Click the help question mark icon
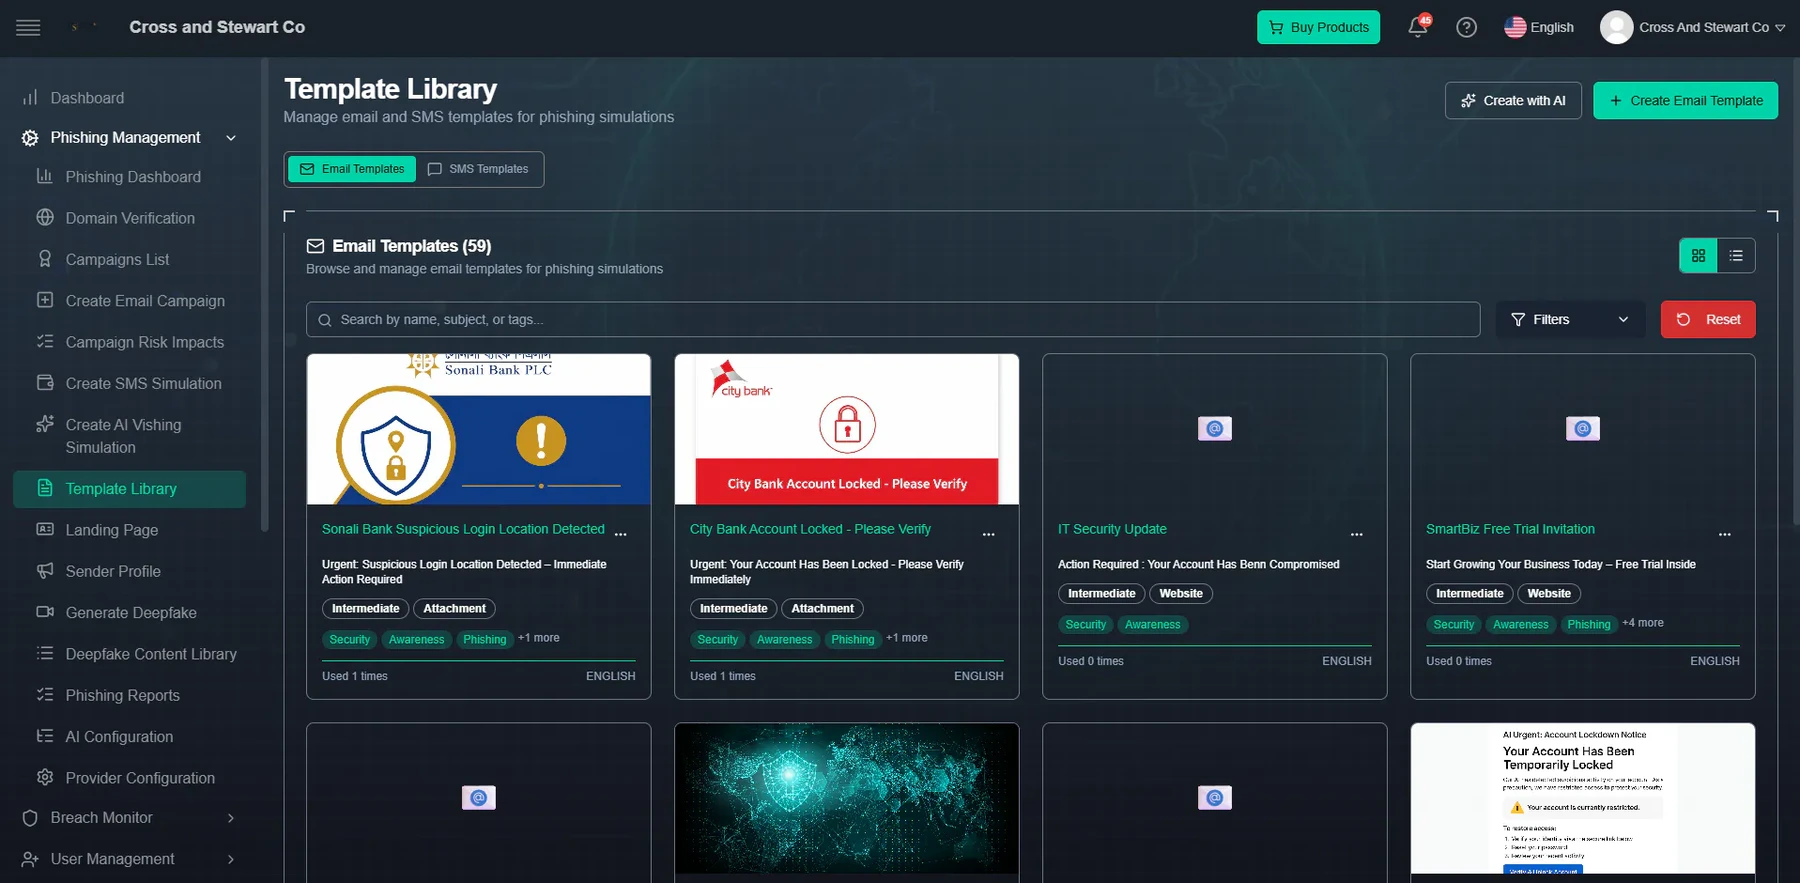This screenshot has width=1800, height=883. [x=1466, y=27]
